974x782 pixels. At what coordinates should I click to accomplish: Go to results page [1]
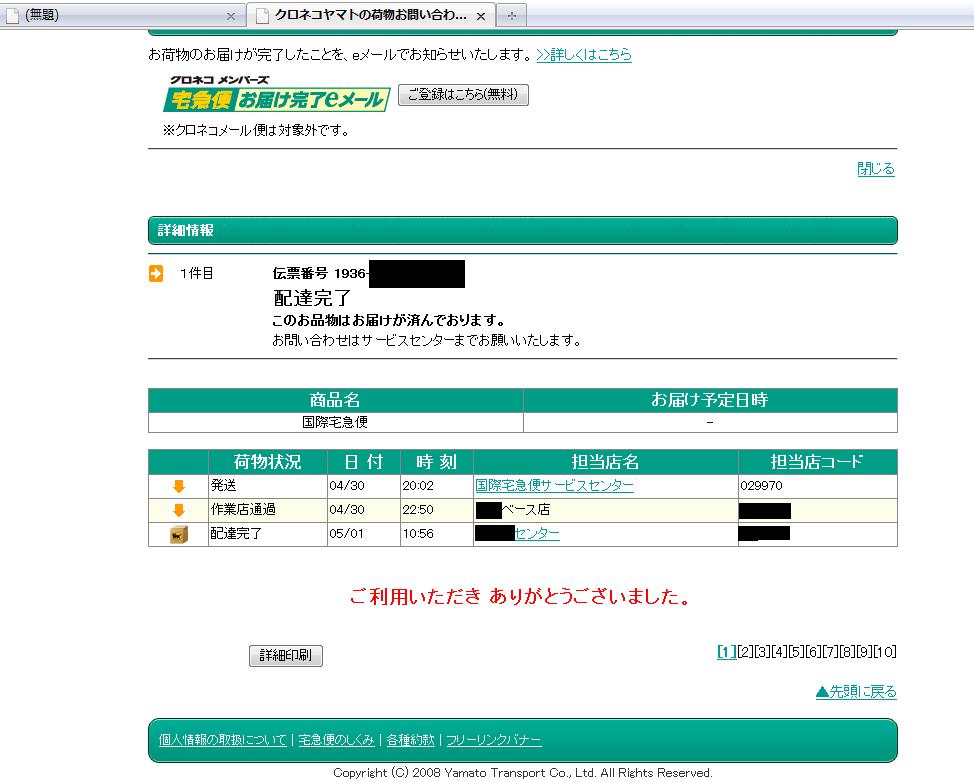(x=727, y=652)
